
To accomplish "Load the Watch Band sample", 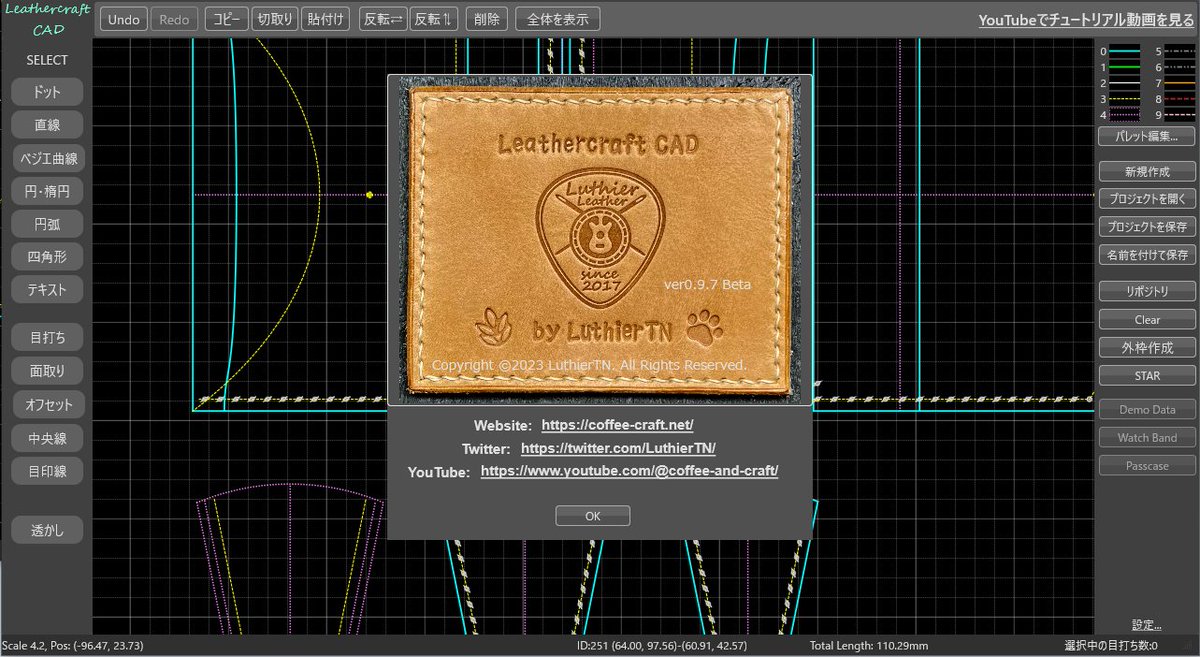I will (1147, 438).
